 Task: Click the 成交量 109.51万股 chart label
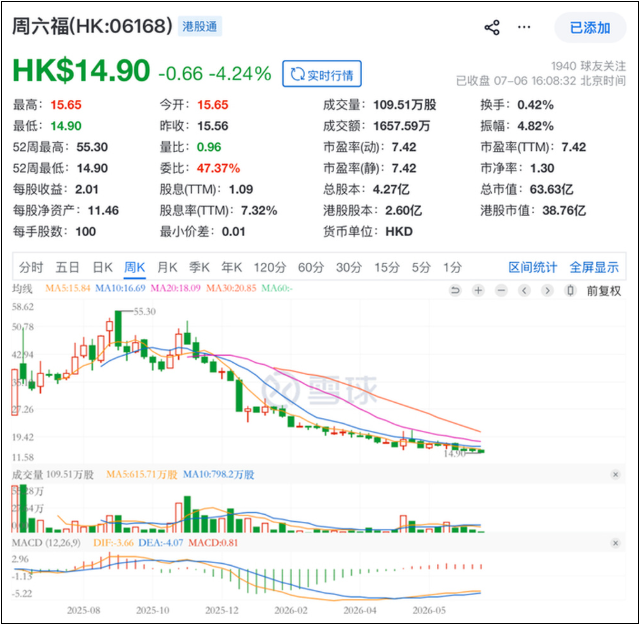53,475
